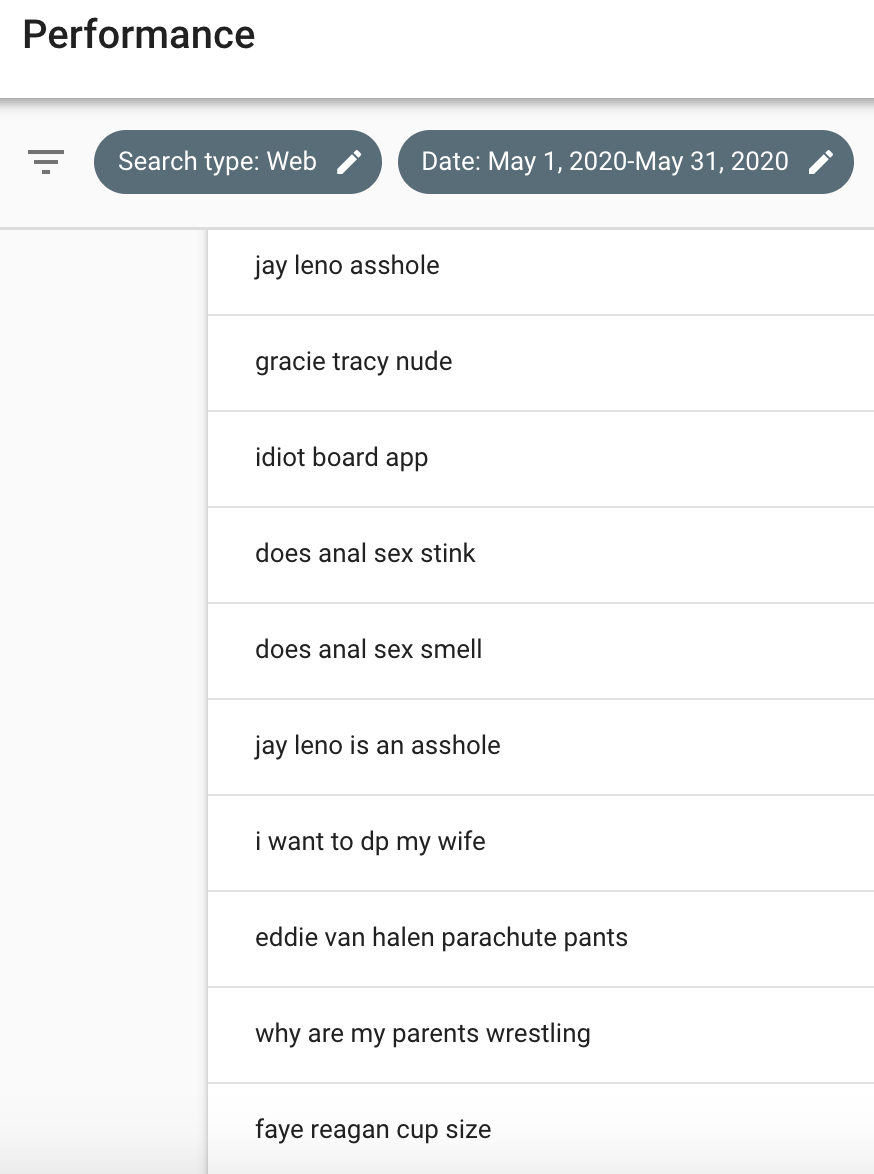Screen dimensions: 874x1174
Task: Click the pencil icon on Search type chip
Action: click(x=349, y=162)
